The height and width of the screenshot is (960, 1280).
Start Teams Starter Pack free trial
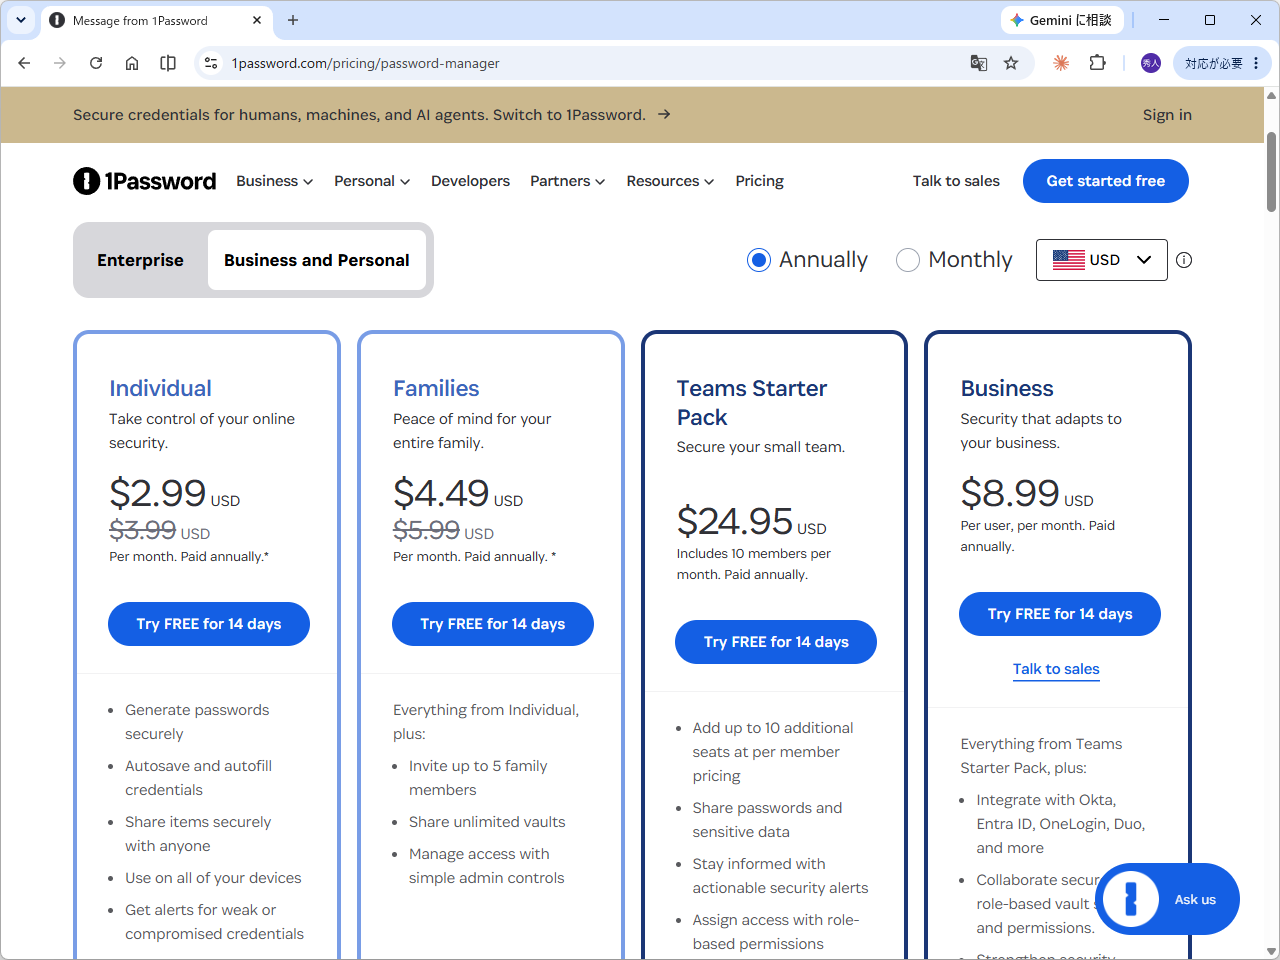click(776, 642)
